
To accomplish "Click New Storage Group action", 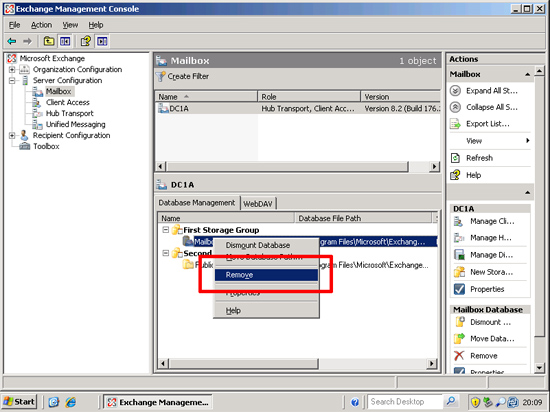I will click(491, 272).
